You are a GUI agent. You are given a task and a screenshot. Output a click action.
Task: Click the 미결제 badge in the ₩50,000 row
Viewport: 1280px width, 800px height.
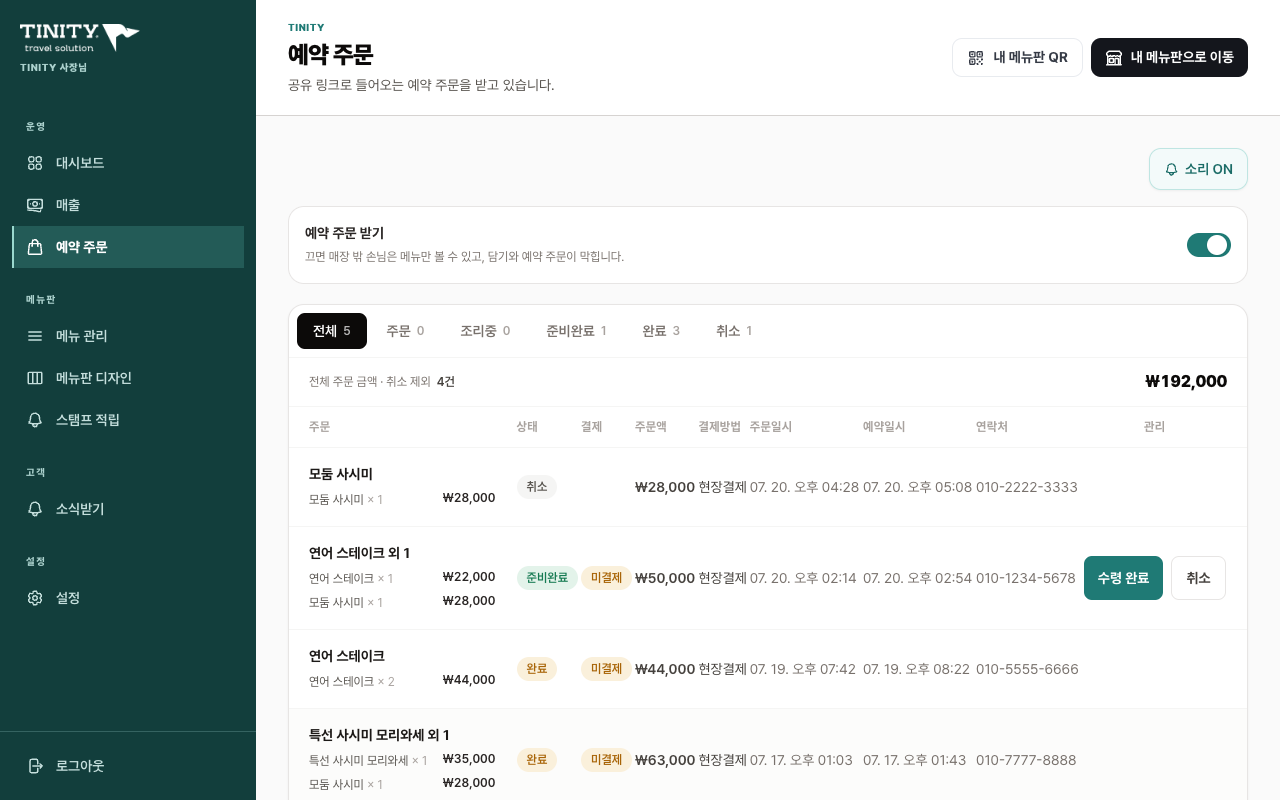(606, 578)
